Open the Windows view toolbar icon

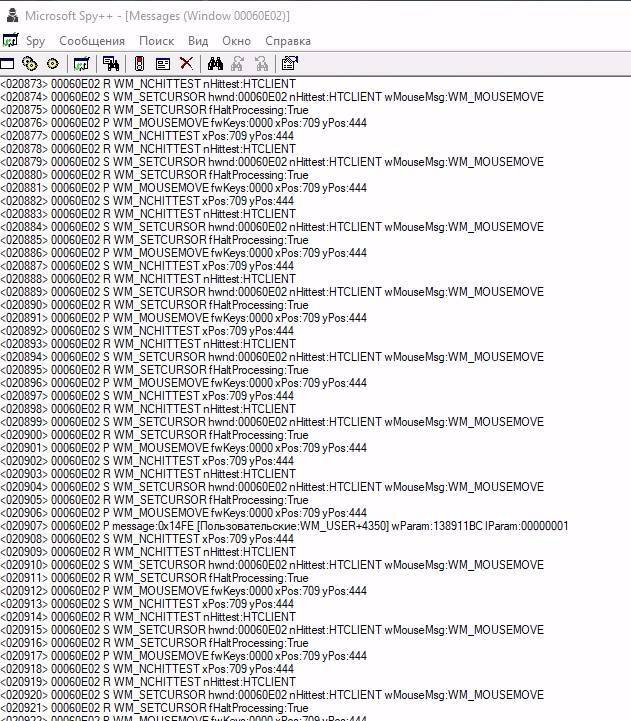[x=7, y=63]
